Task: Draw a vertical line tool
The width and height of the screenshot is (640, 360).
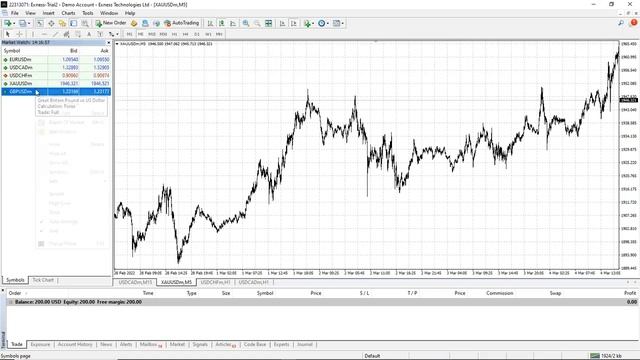Action: tap(33, 34)
